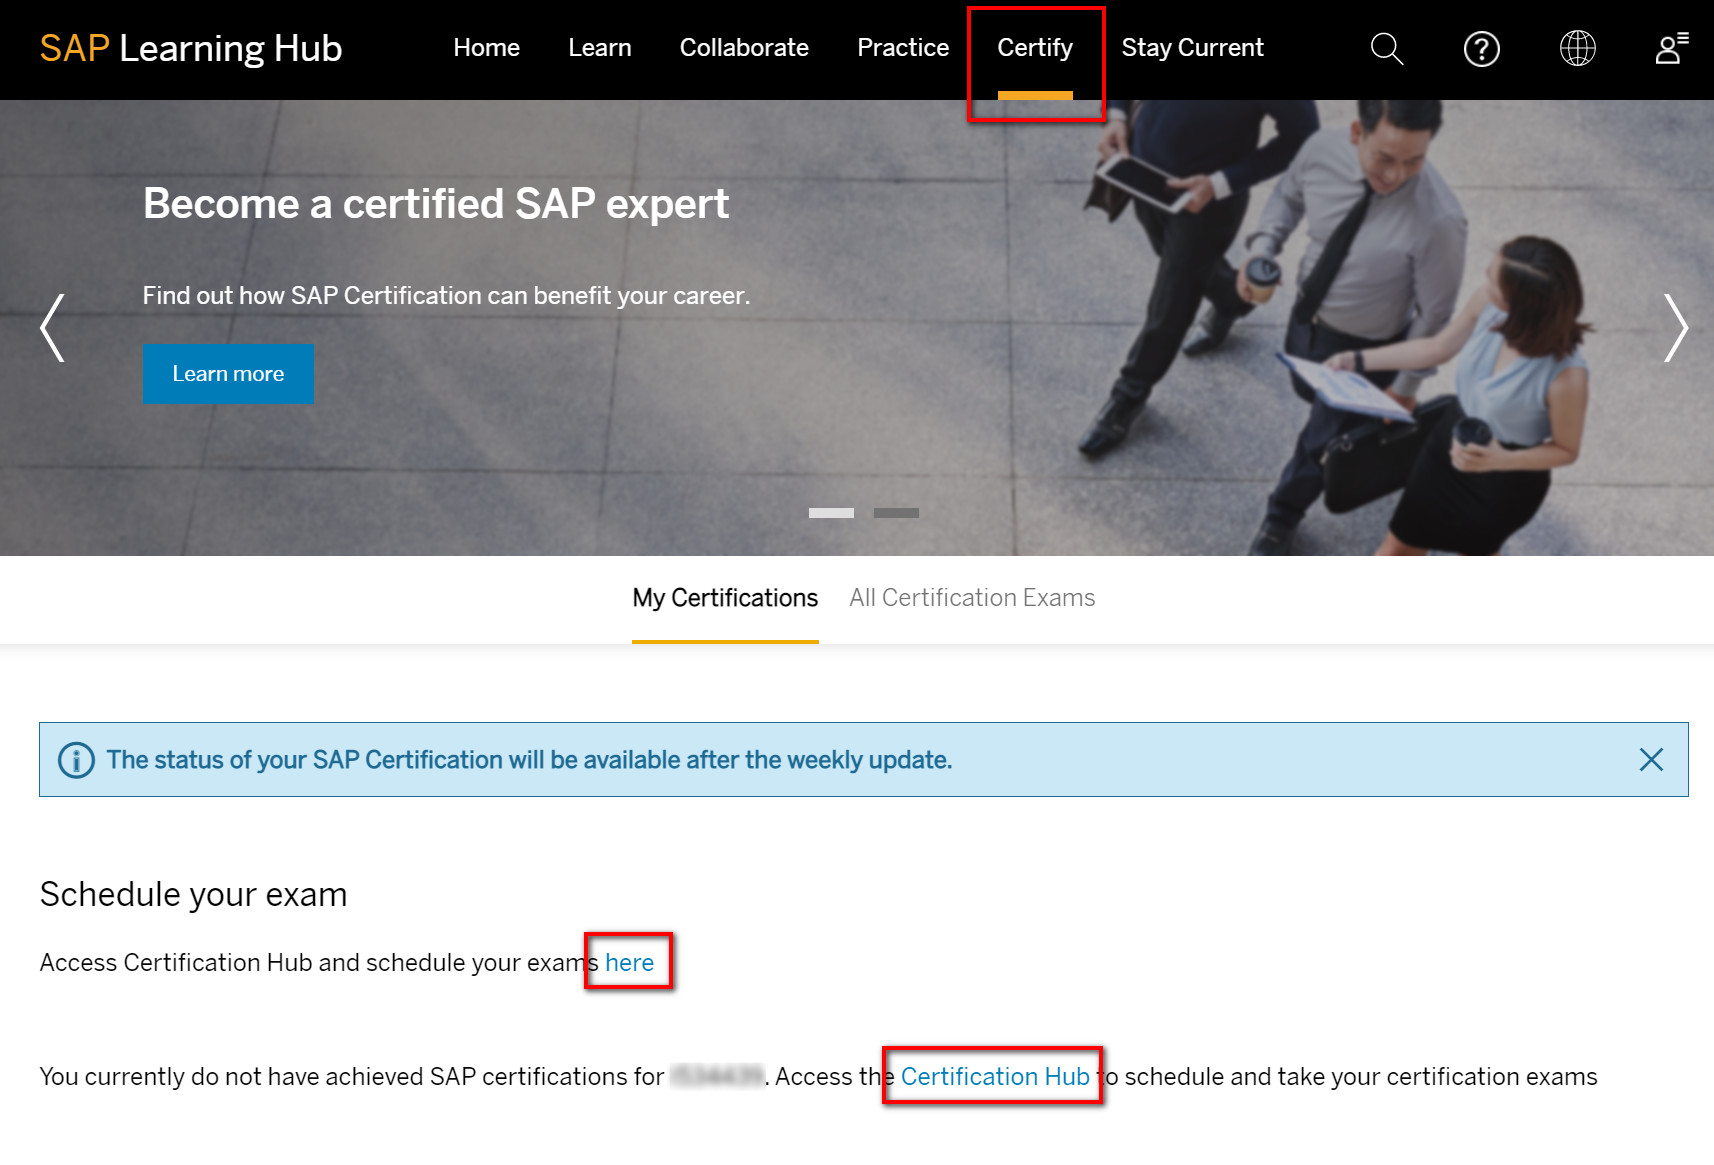Image resolution: width=1714 pixels, height=1165 pixels.
Task: Click the 'here' link to schedule exams
Action: tap(629, 962)
